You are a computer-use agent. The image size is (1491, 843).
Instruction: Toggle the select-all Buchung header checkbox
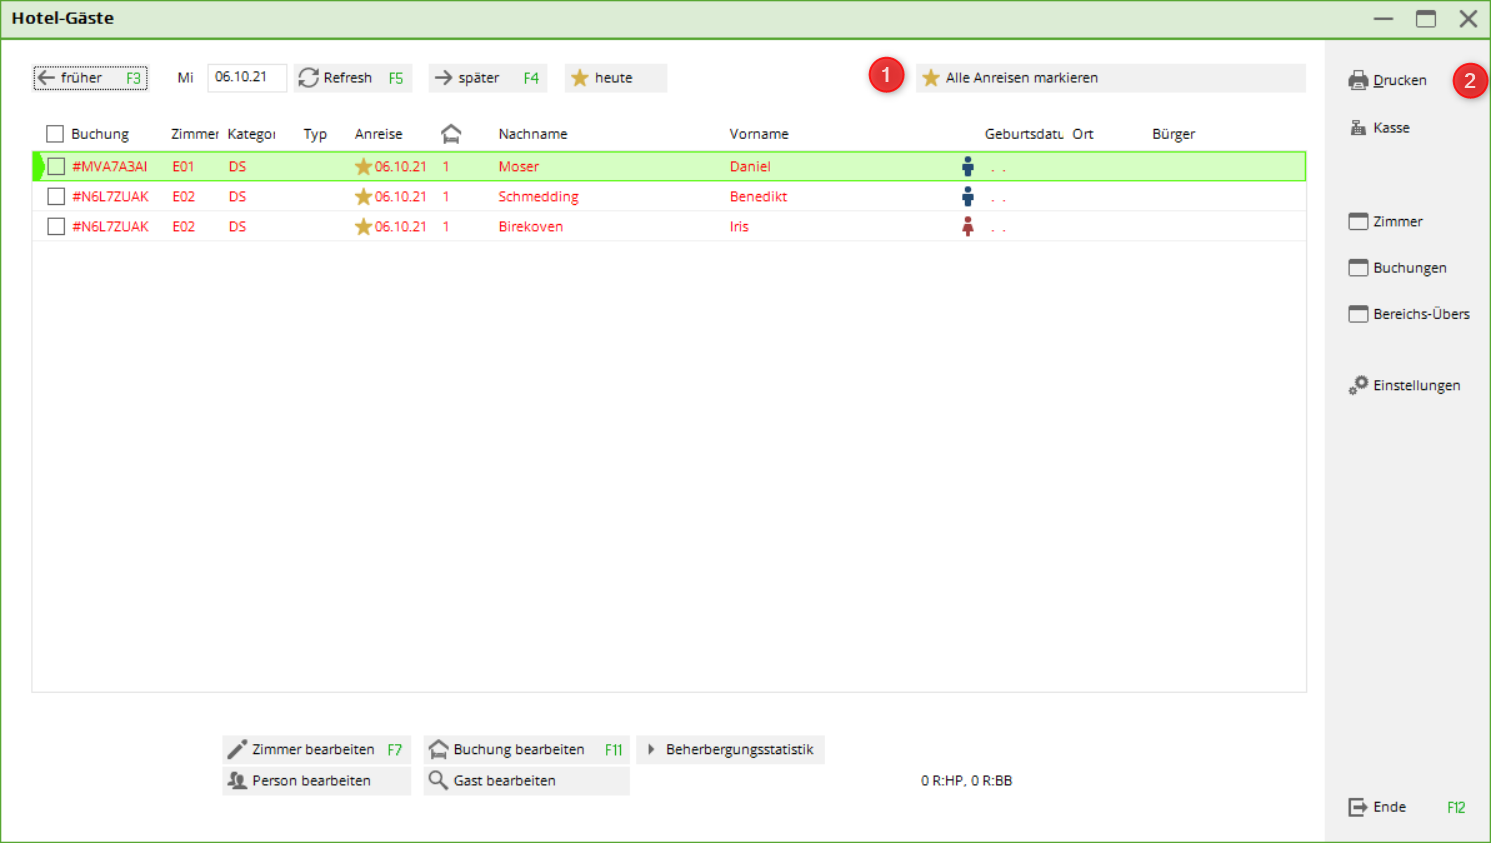[x=55, y=134]
